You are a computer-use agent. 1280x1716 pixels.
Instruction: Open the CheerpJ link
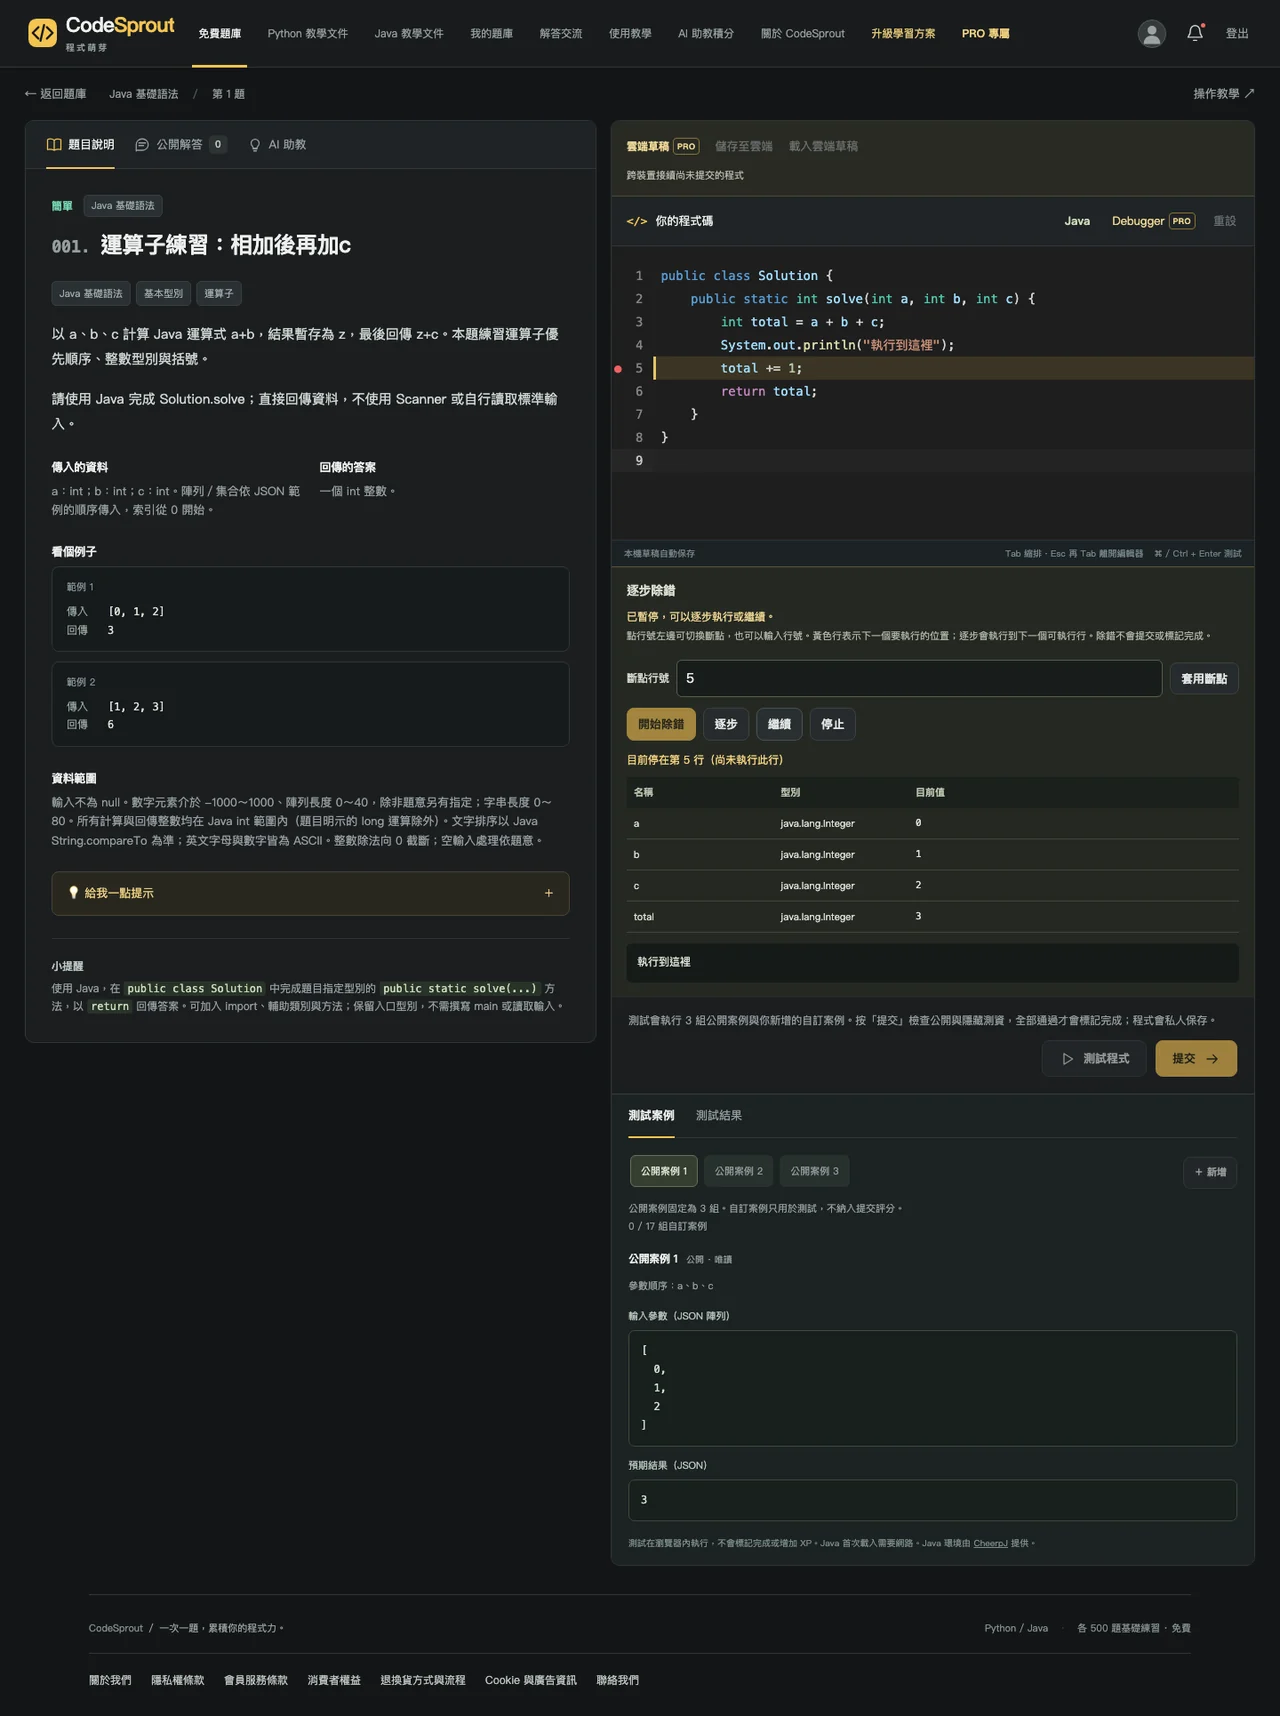990,1543
